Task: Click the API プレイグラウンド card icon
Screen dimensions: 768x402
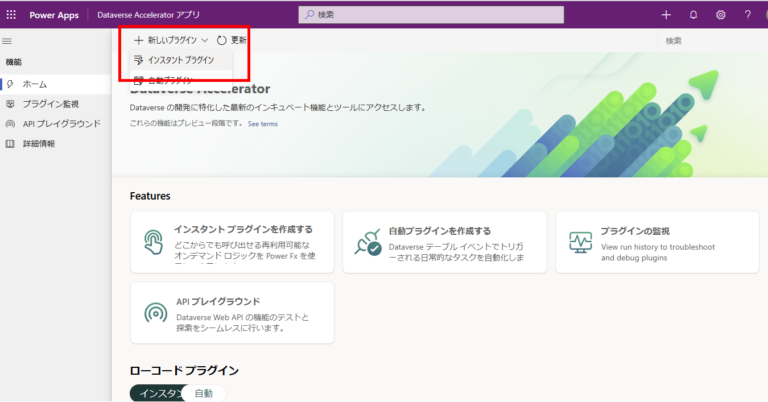Action: pos(155,312)
